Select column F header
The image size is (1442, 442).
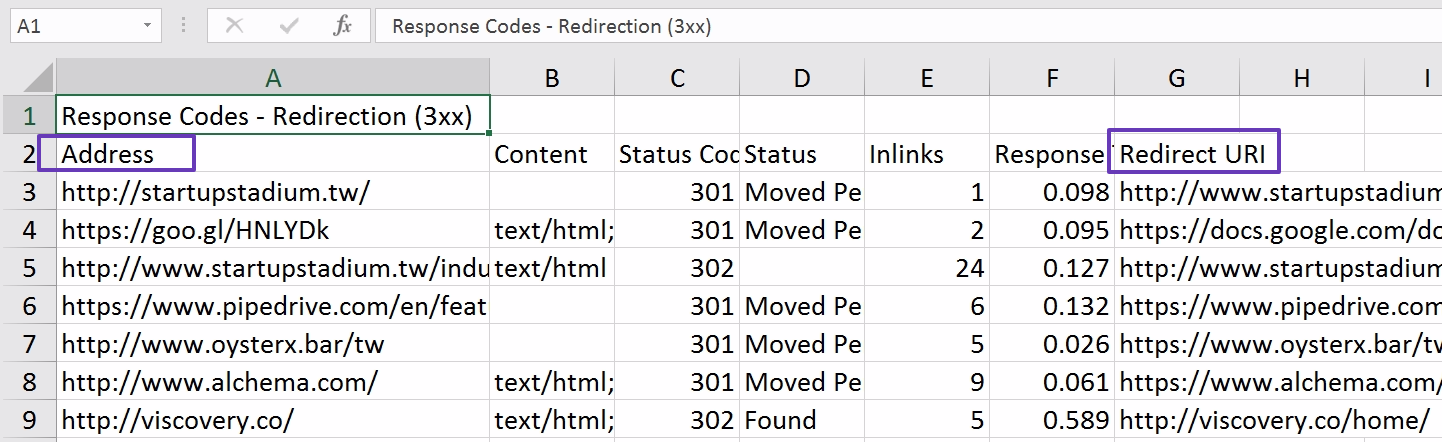tap(1052, 78)
